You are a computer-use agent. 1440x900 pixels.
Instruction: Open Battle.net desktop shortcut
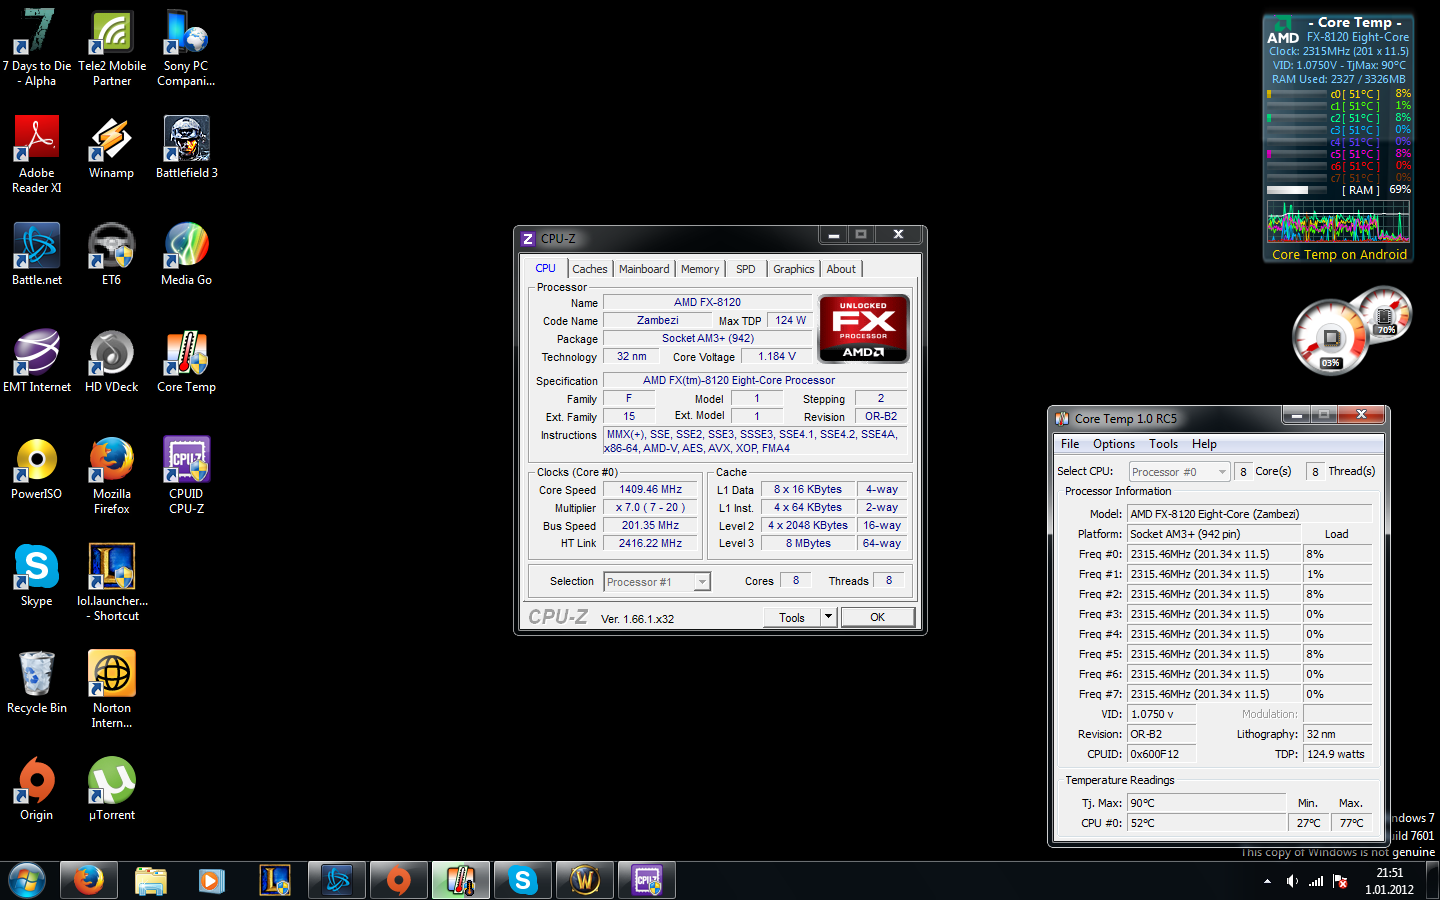tap(37, 255)
